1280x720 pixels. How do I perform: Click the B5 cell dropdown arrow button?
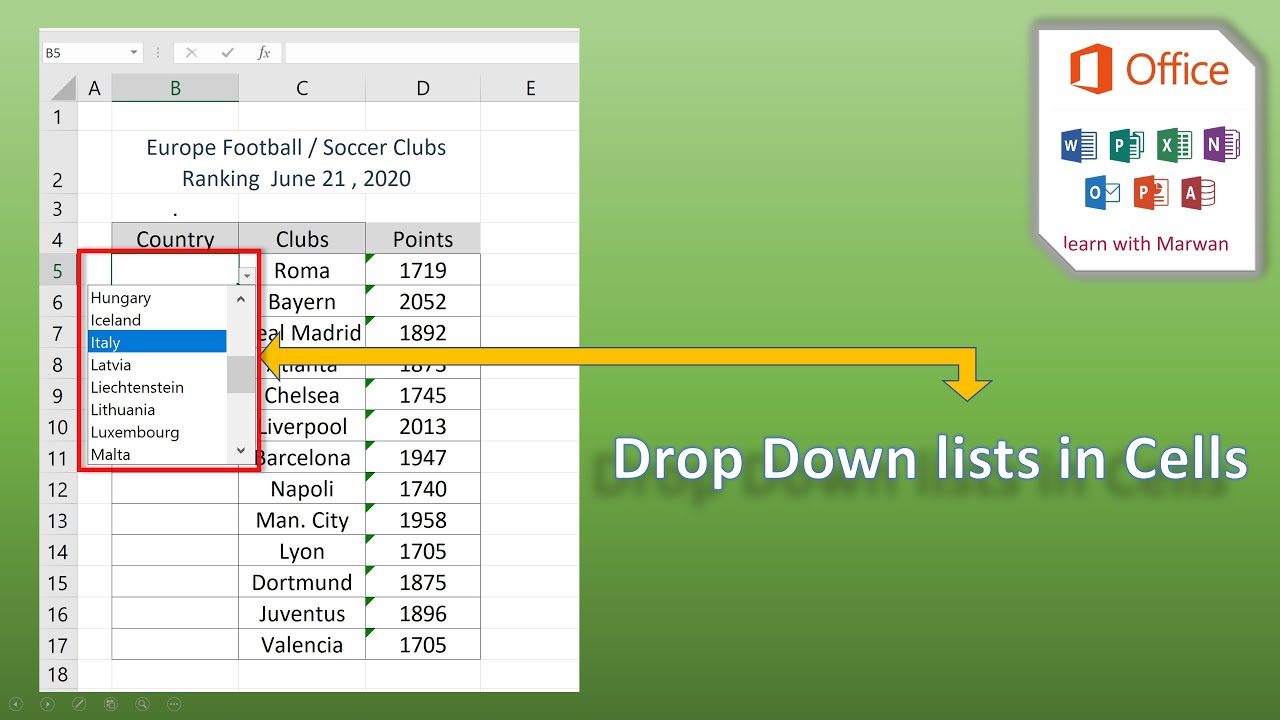click(247, 275)
